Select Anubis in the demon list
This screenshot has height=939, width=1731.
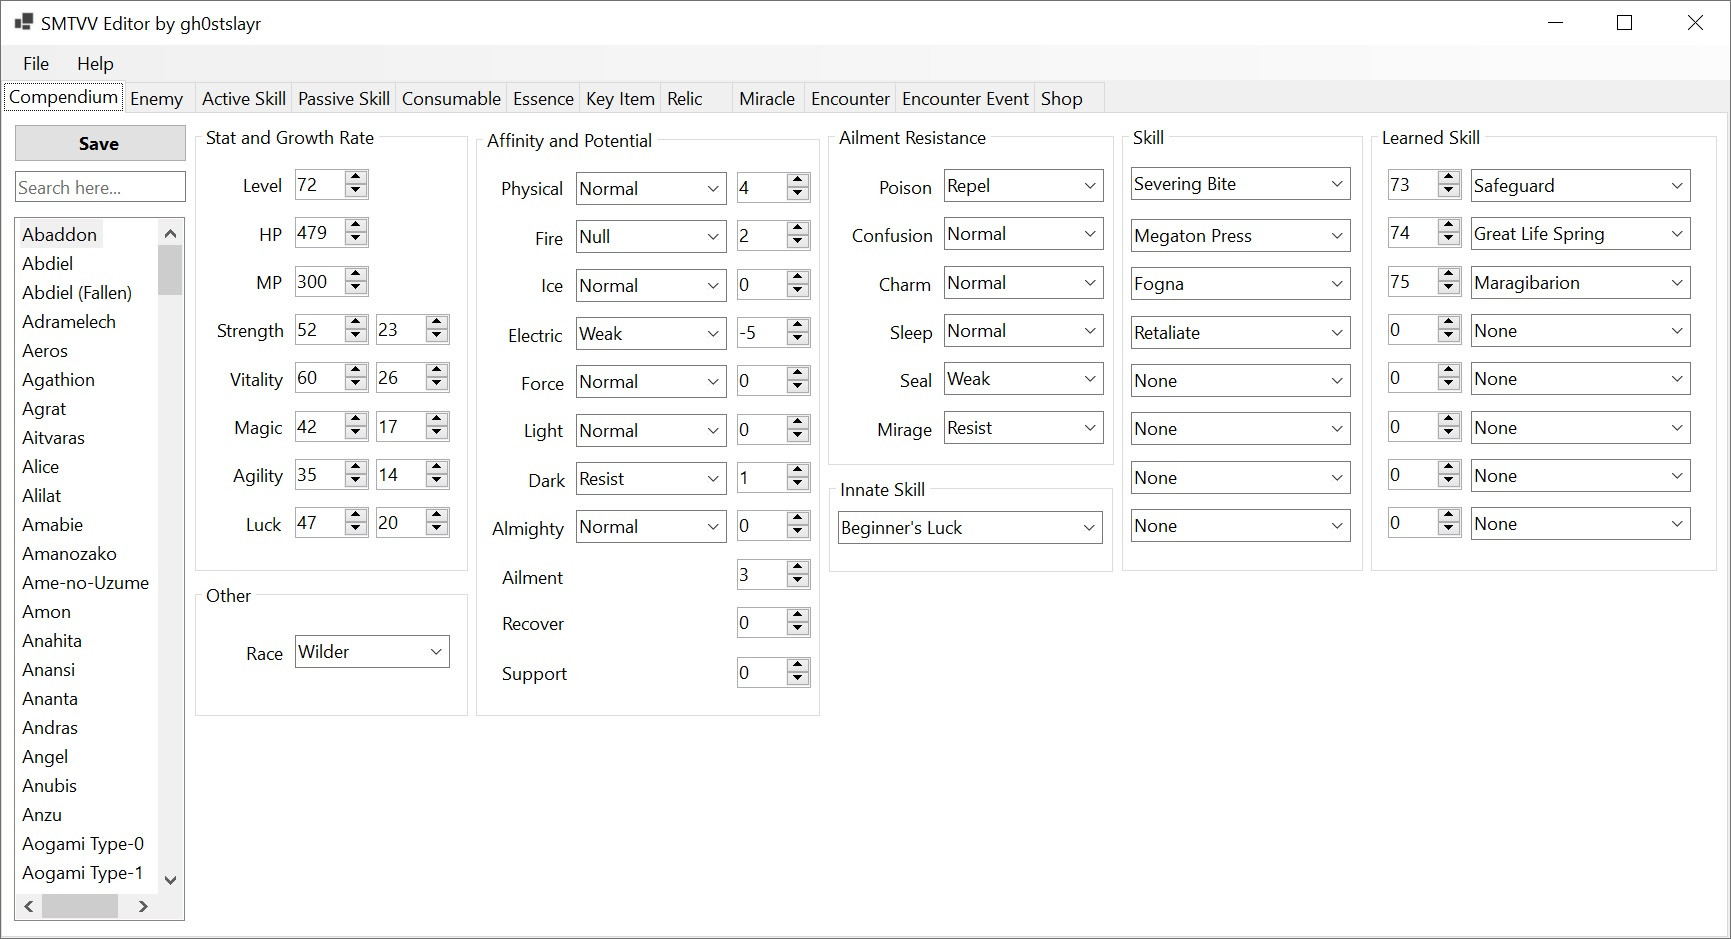[49, 785]
